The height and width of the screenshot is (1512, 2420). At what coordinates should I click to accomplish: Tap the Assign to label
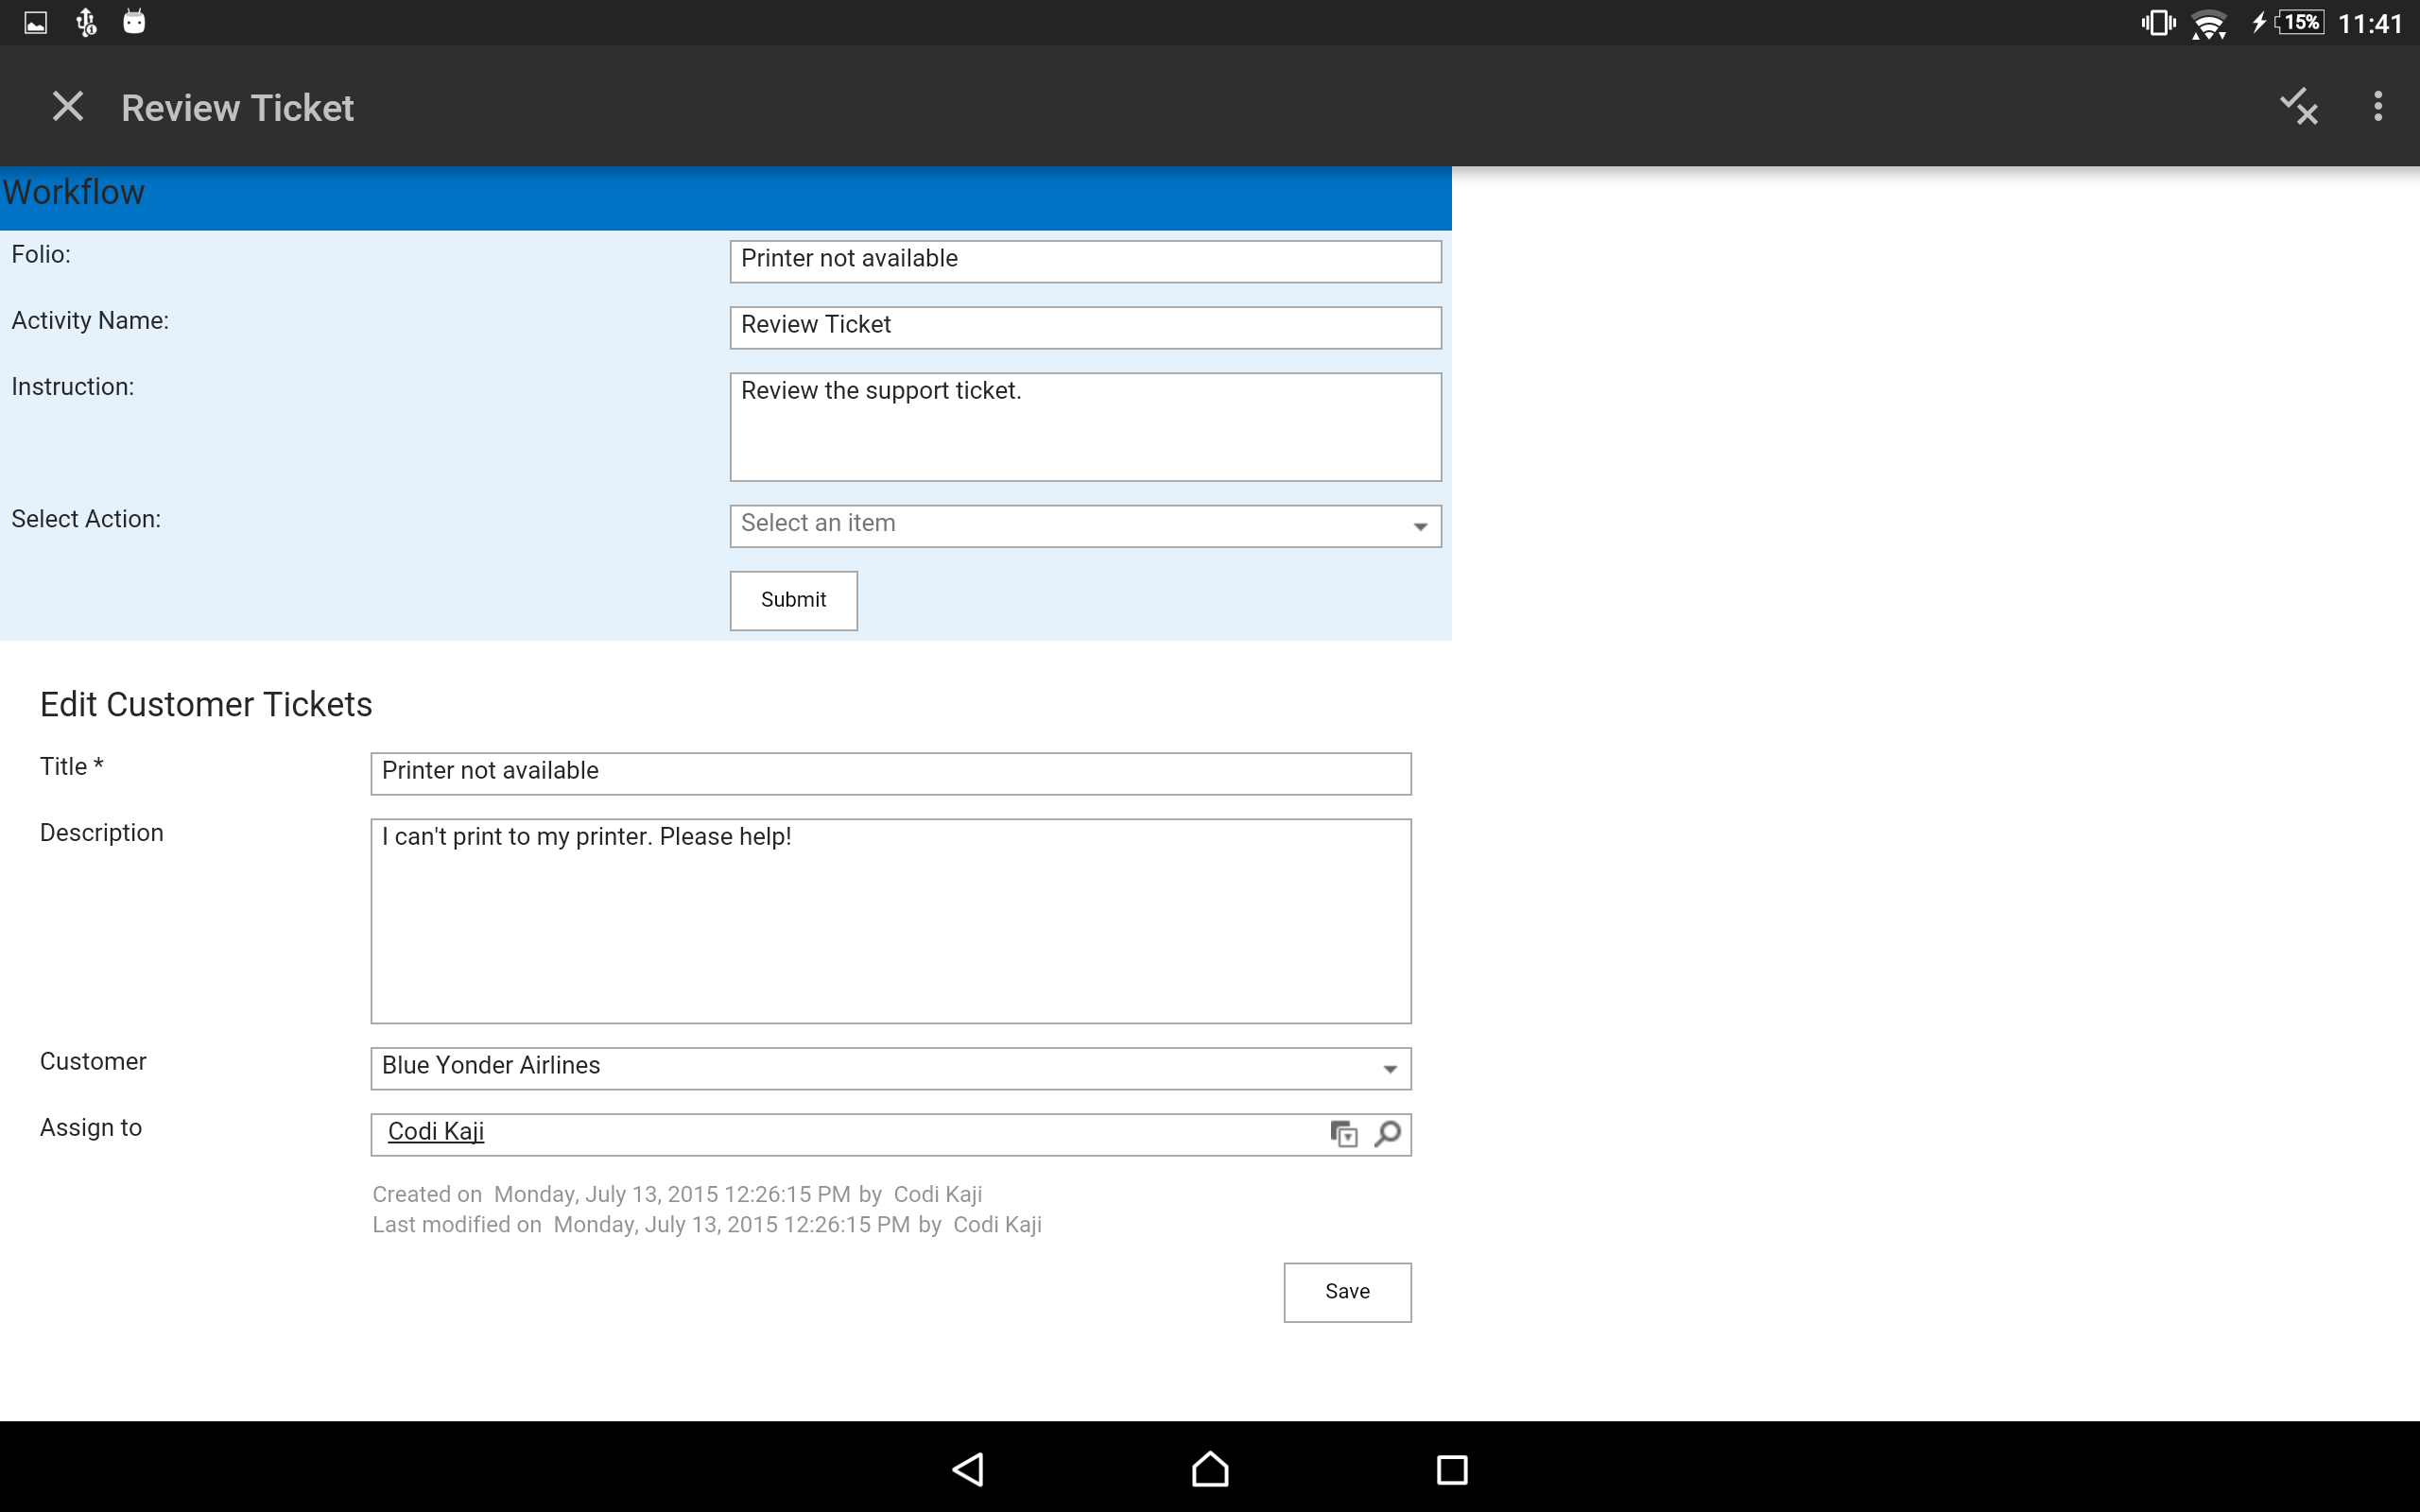(x=91, y=1127)
